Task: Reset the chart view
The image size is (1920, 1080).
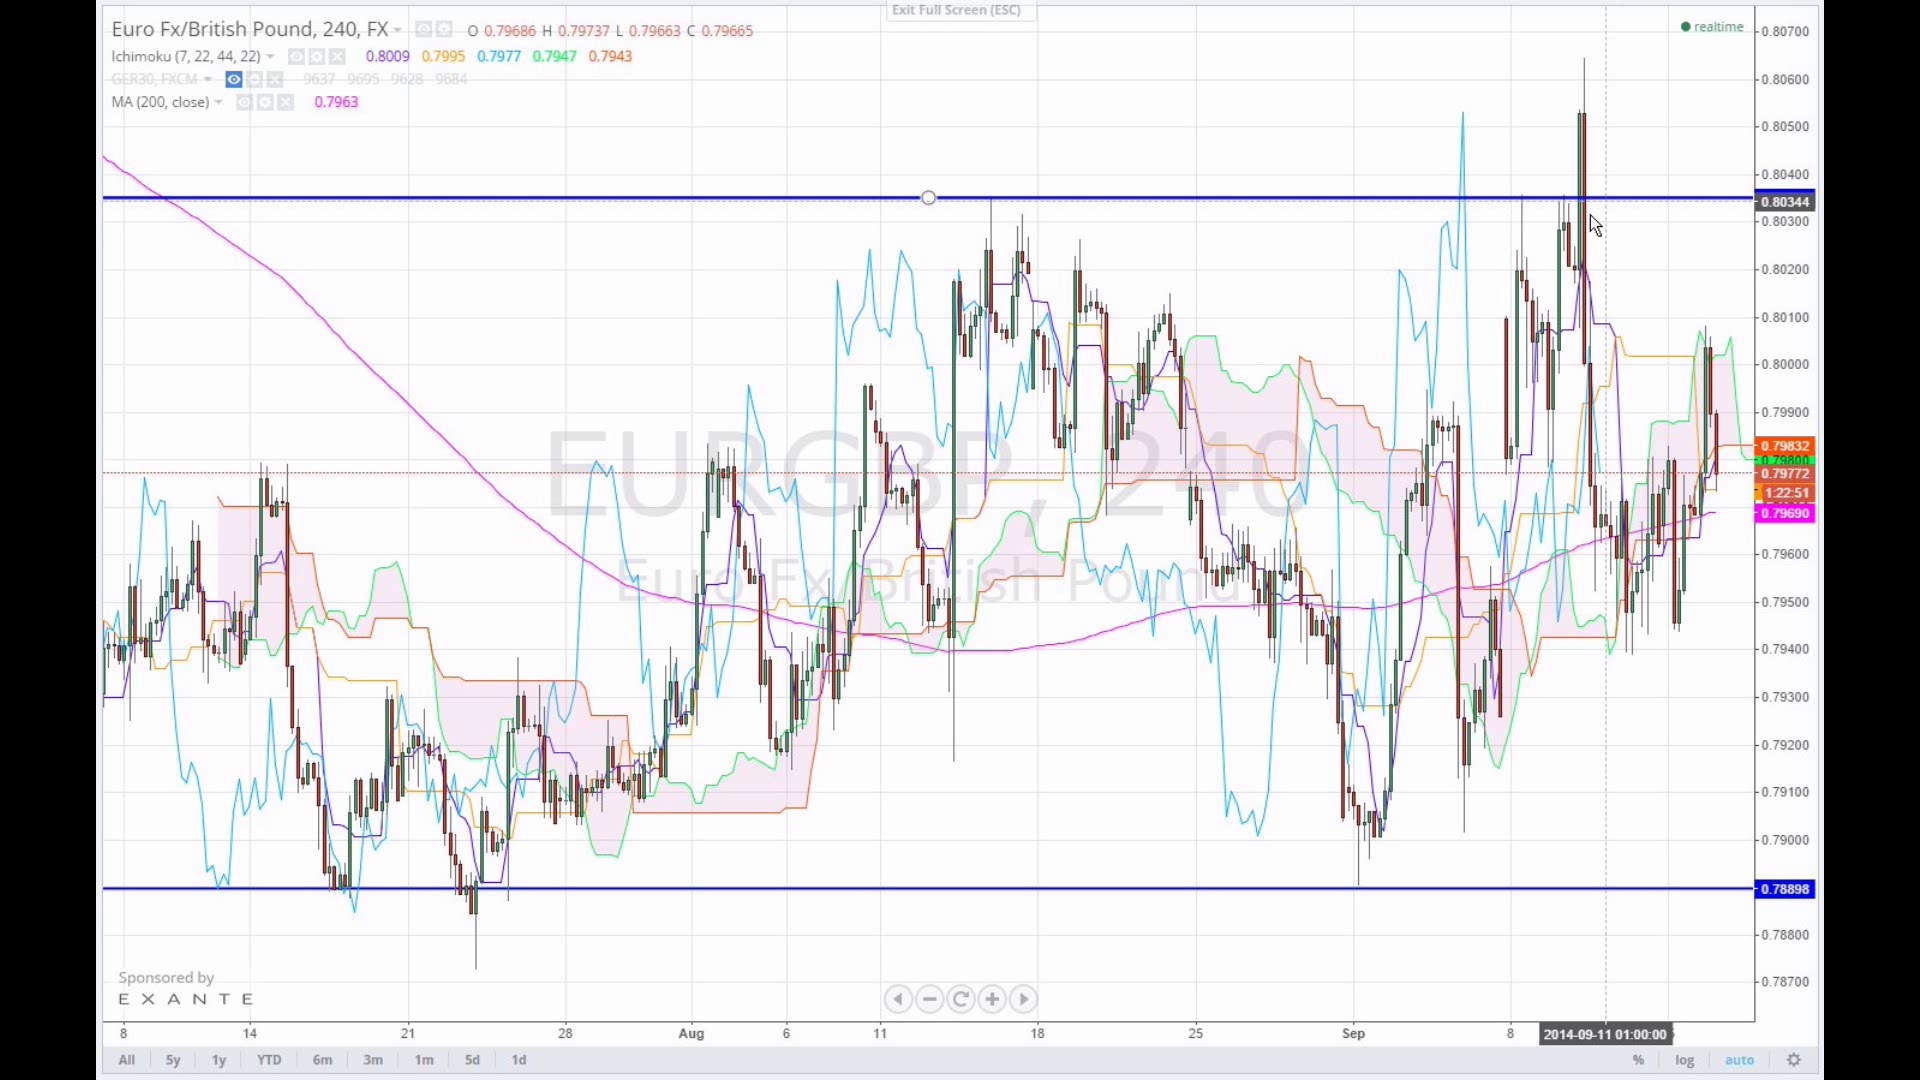Action: tap(961, 999)
